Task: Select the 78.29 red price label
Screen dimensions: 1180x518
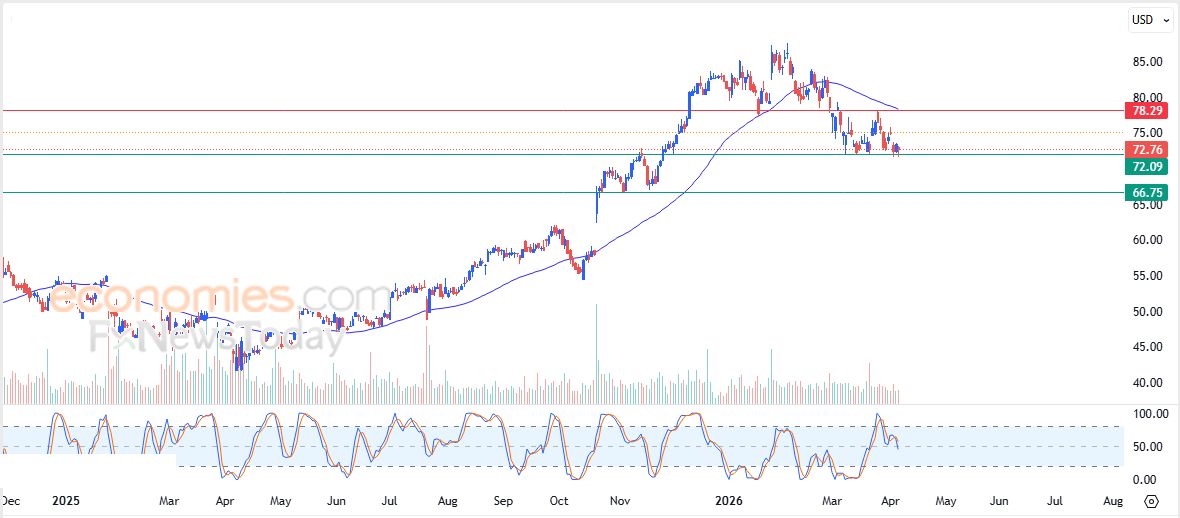Action: (1146, 111)
